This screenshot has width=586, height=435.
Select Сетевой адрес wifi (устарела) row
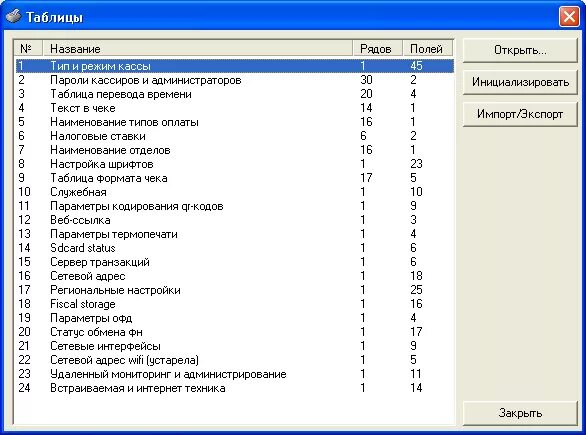pyautogui.click(x=235, y=360)
